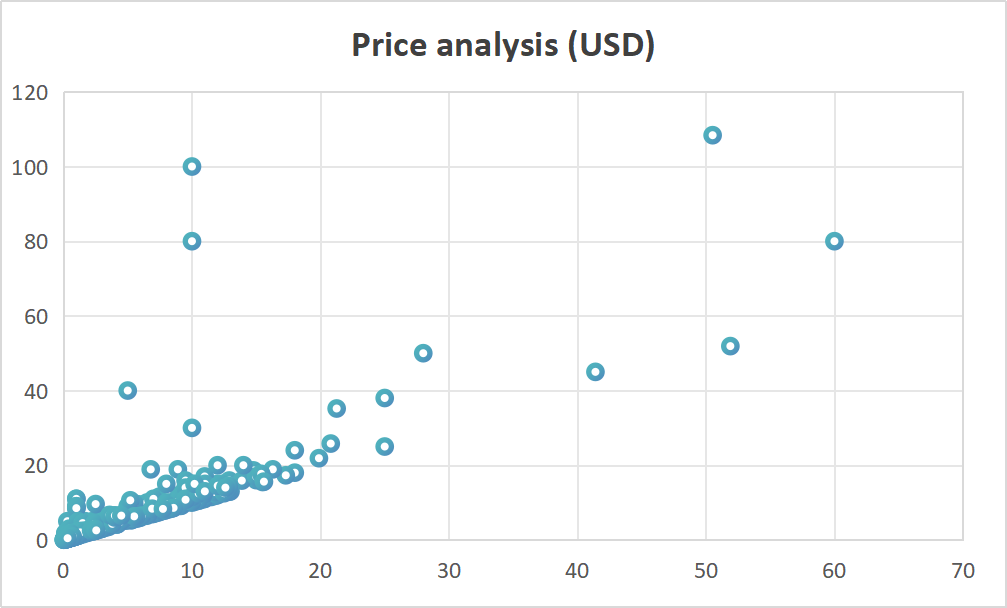Click the chart title "Price analysis (USD)"
Image resolution: width=1007 pixels, height=608 pixels.
pyautogui.click(x=503, y=45)
